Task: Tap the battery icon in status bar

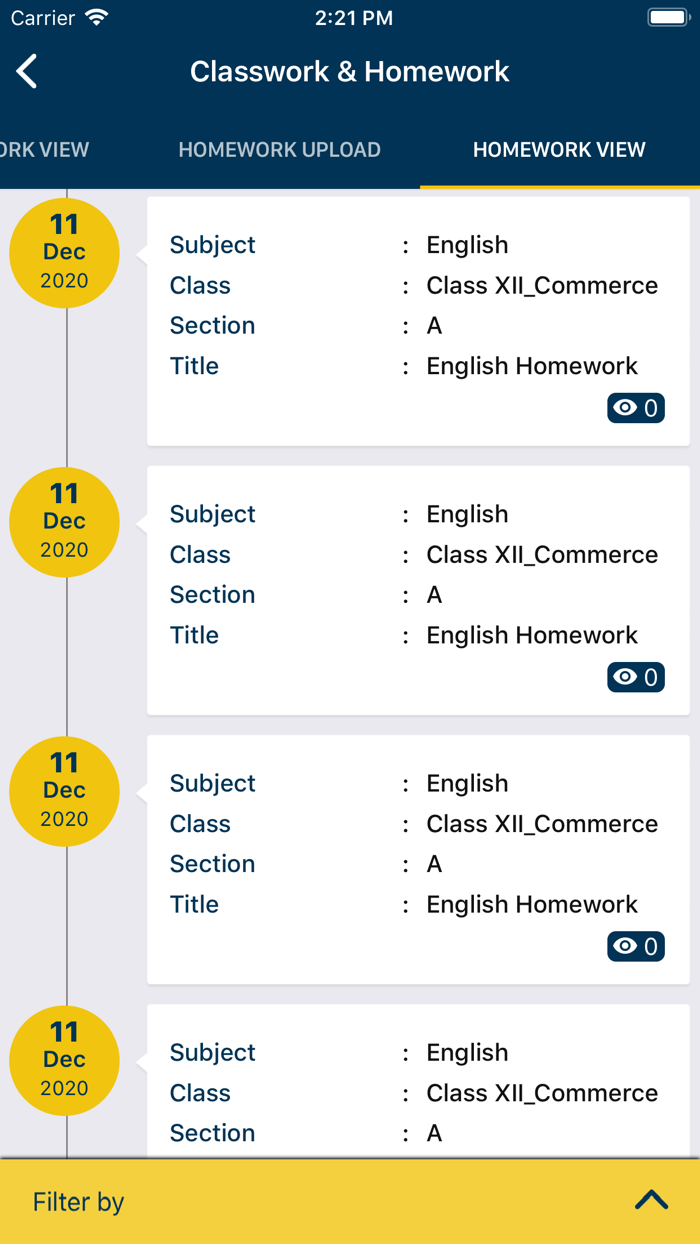Action: (667, 18)
